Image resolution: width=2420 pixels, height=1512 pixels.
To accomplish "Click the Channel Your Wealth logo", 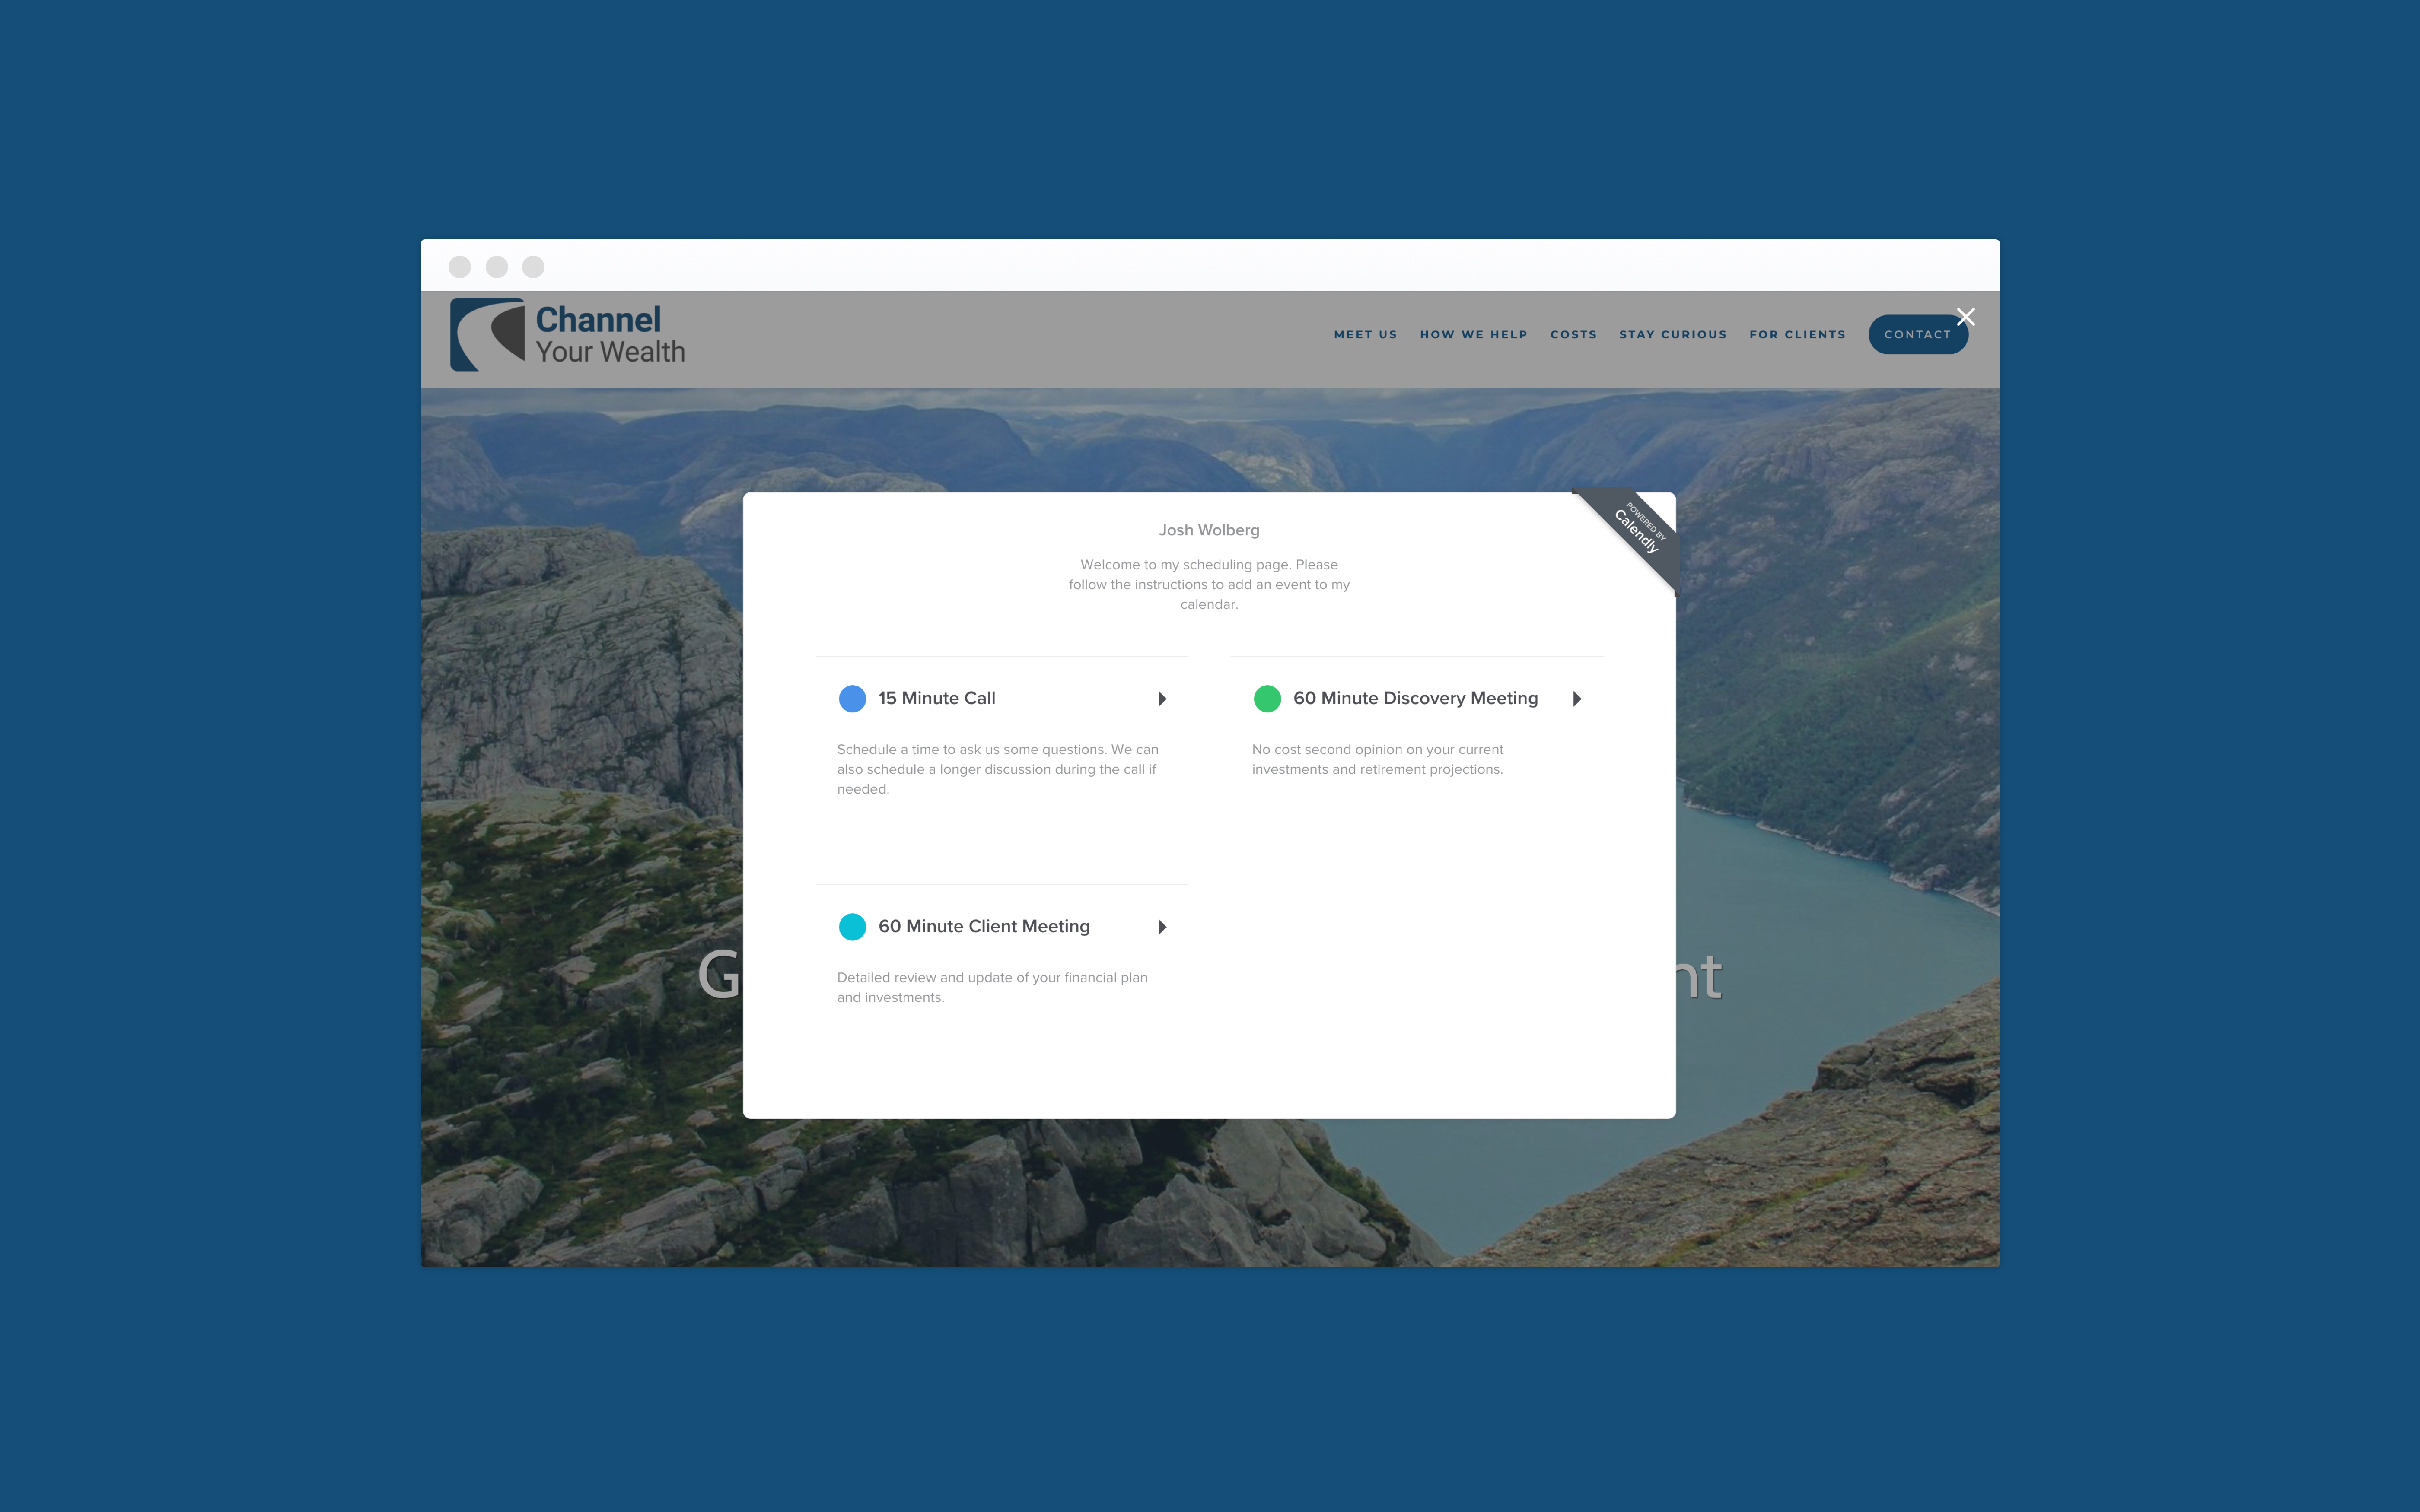I will point(567,335).
